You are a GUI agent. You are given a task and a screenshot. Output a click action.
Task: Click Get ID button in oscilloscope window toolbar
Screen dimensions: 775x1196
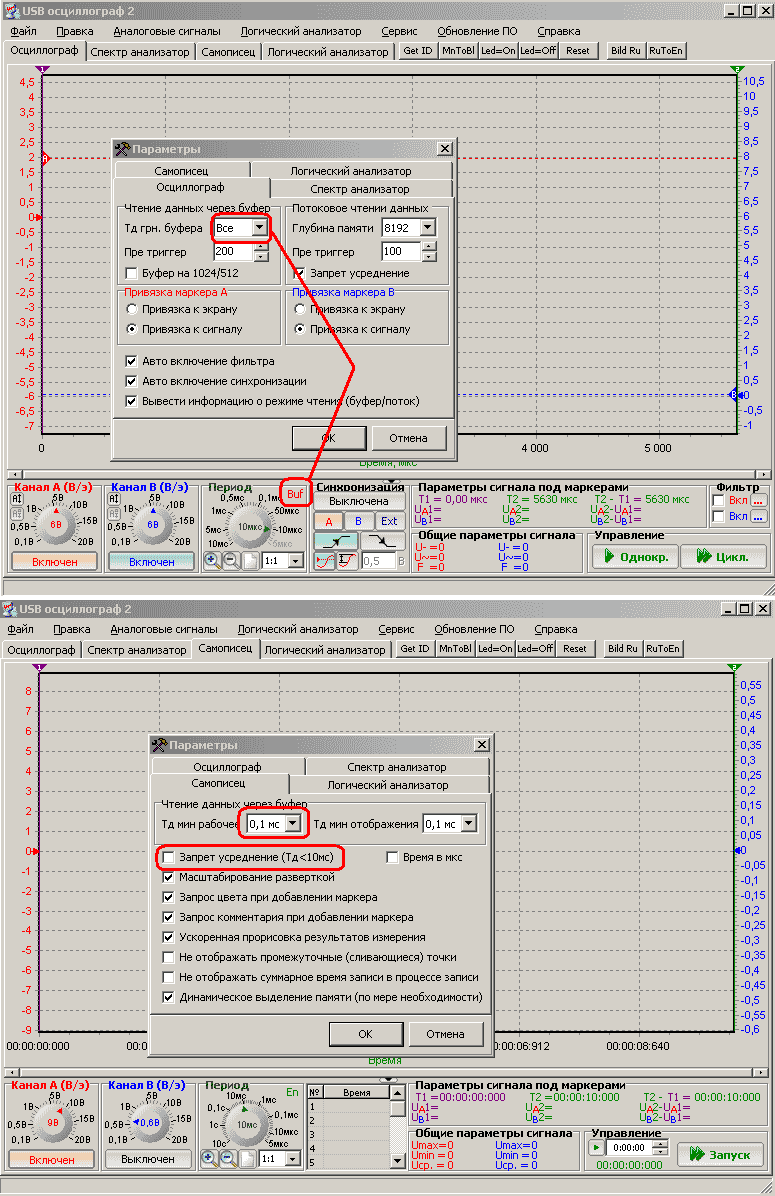coord(418,50)
